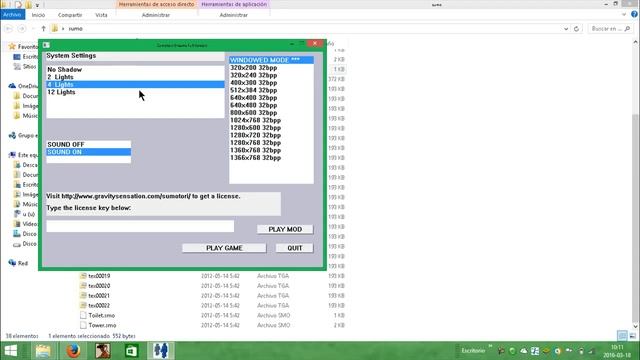Click the license key input field

click(140, 226)
